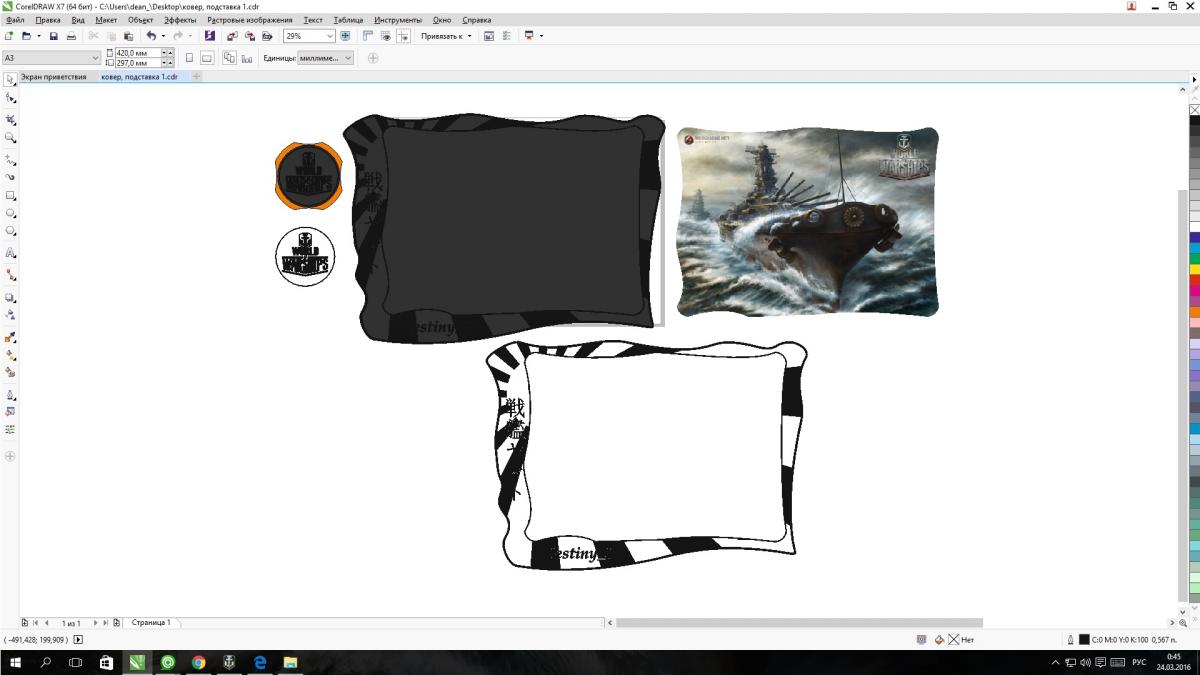Image resolution: width=1200 pixels, height=675 pixels.
Task: Select the Color Eyedropper tool
Action: click(10, 337)
